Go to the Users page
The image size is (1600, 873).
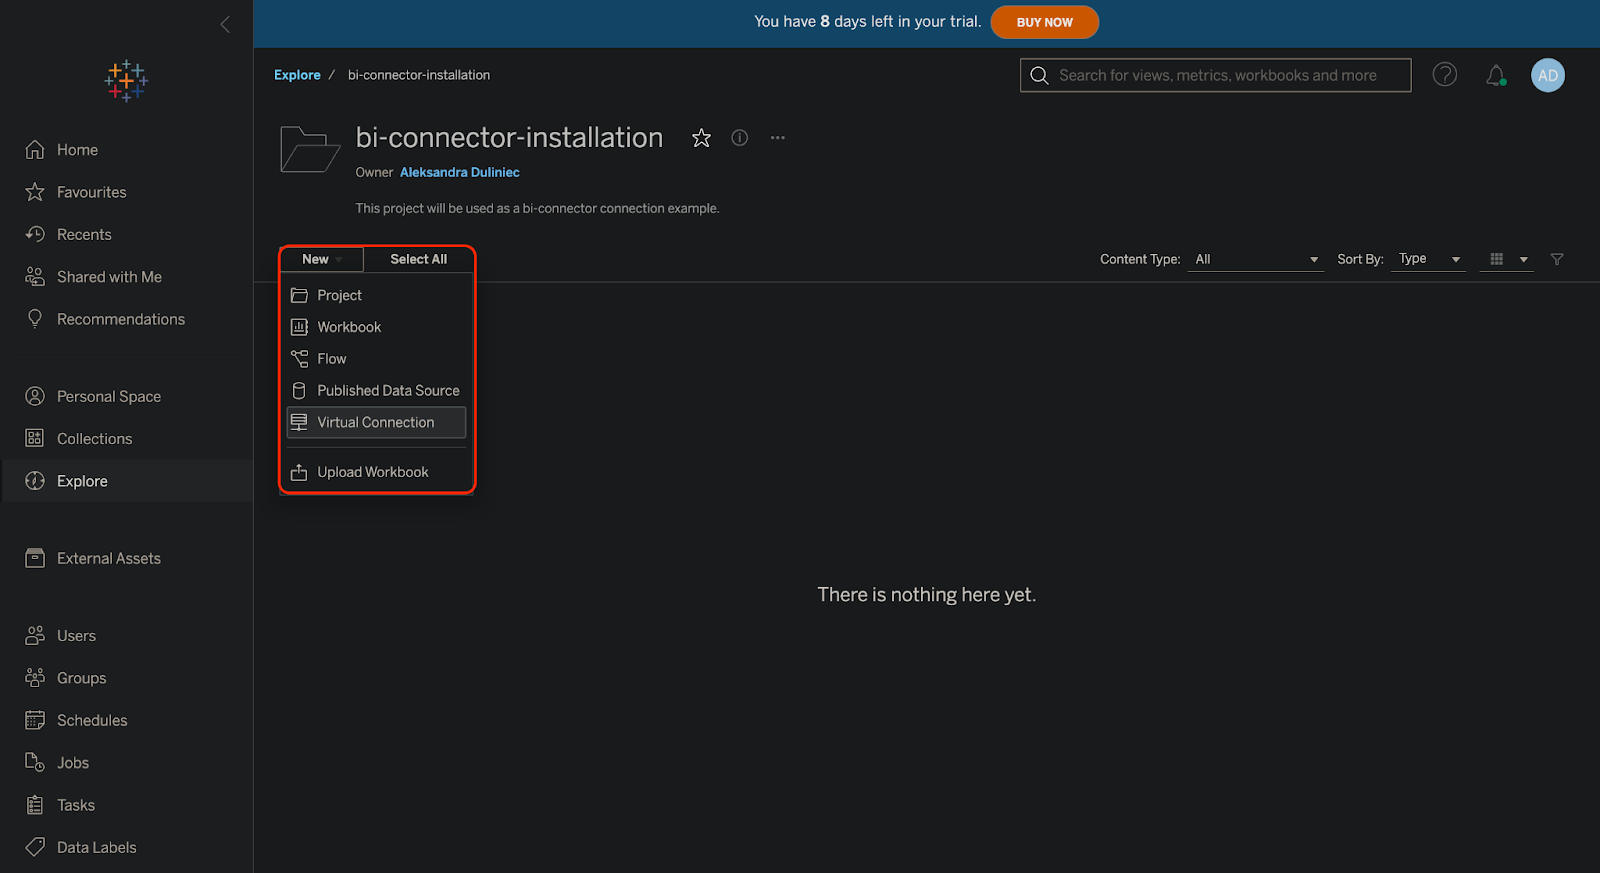pos(76,636)
